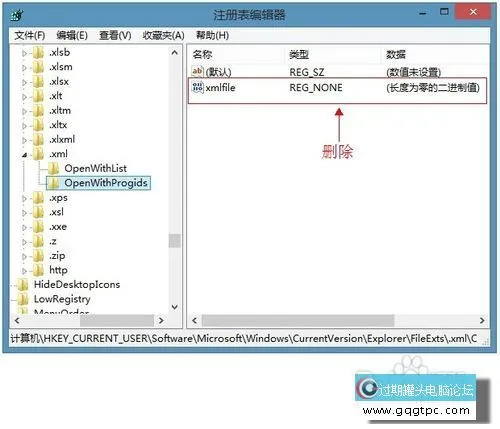This screenshot has width=500, height=429.
Task: Click the (默认) string value icon
Action: click(197, 71)
